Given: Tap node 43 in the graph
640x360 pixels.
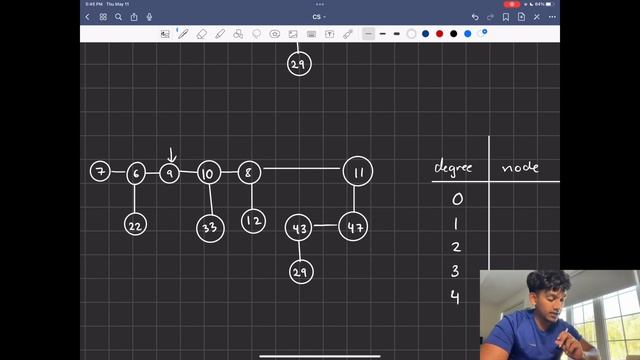Looking at the screenshot, I should point(298,228).
